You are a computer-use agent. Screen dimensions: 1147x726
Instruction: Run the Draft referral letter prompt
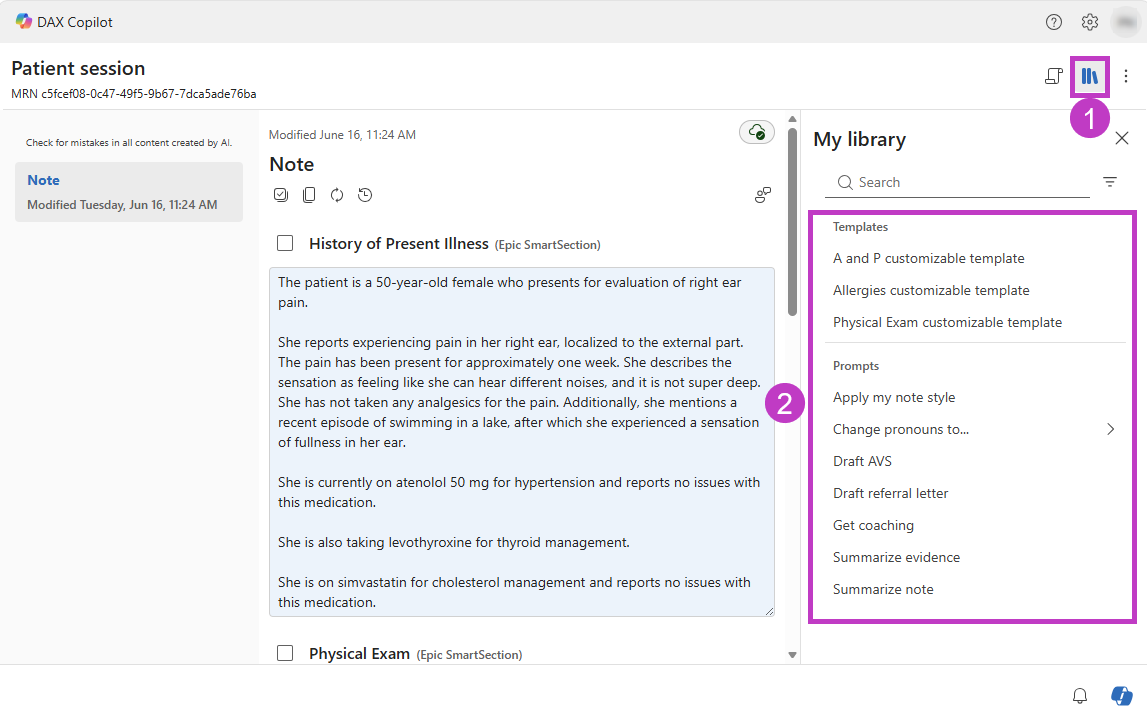890,493
